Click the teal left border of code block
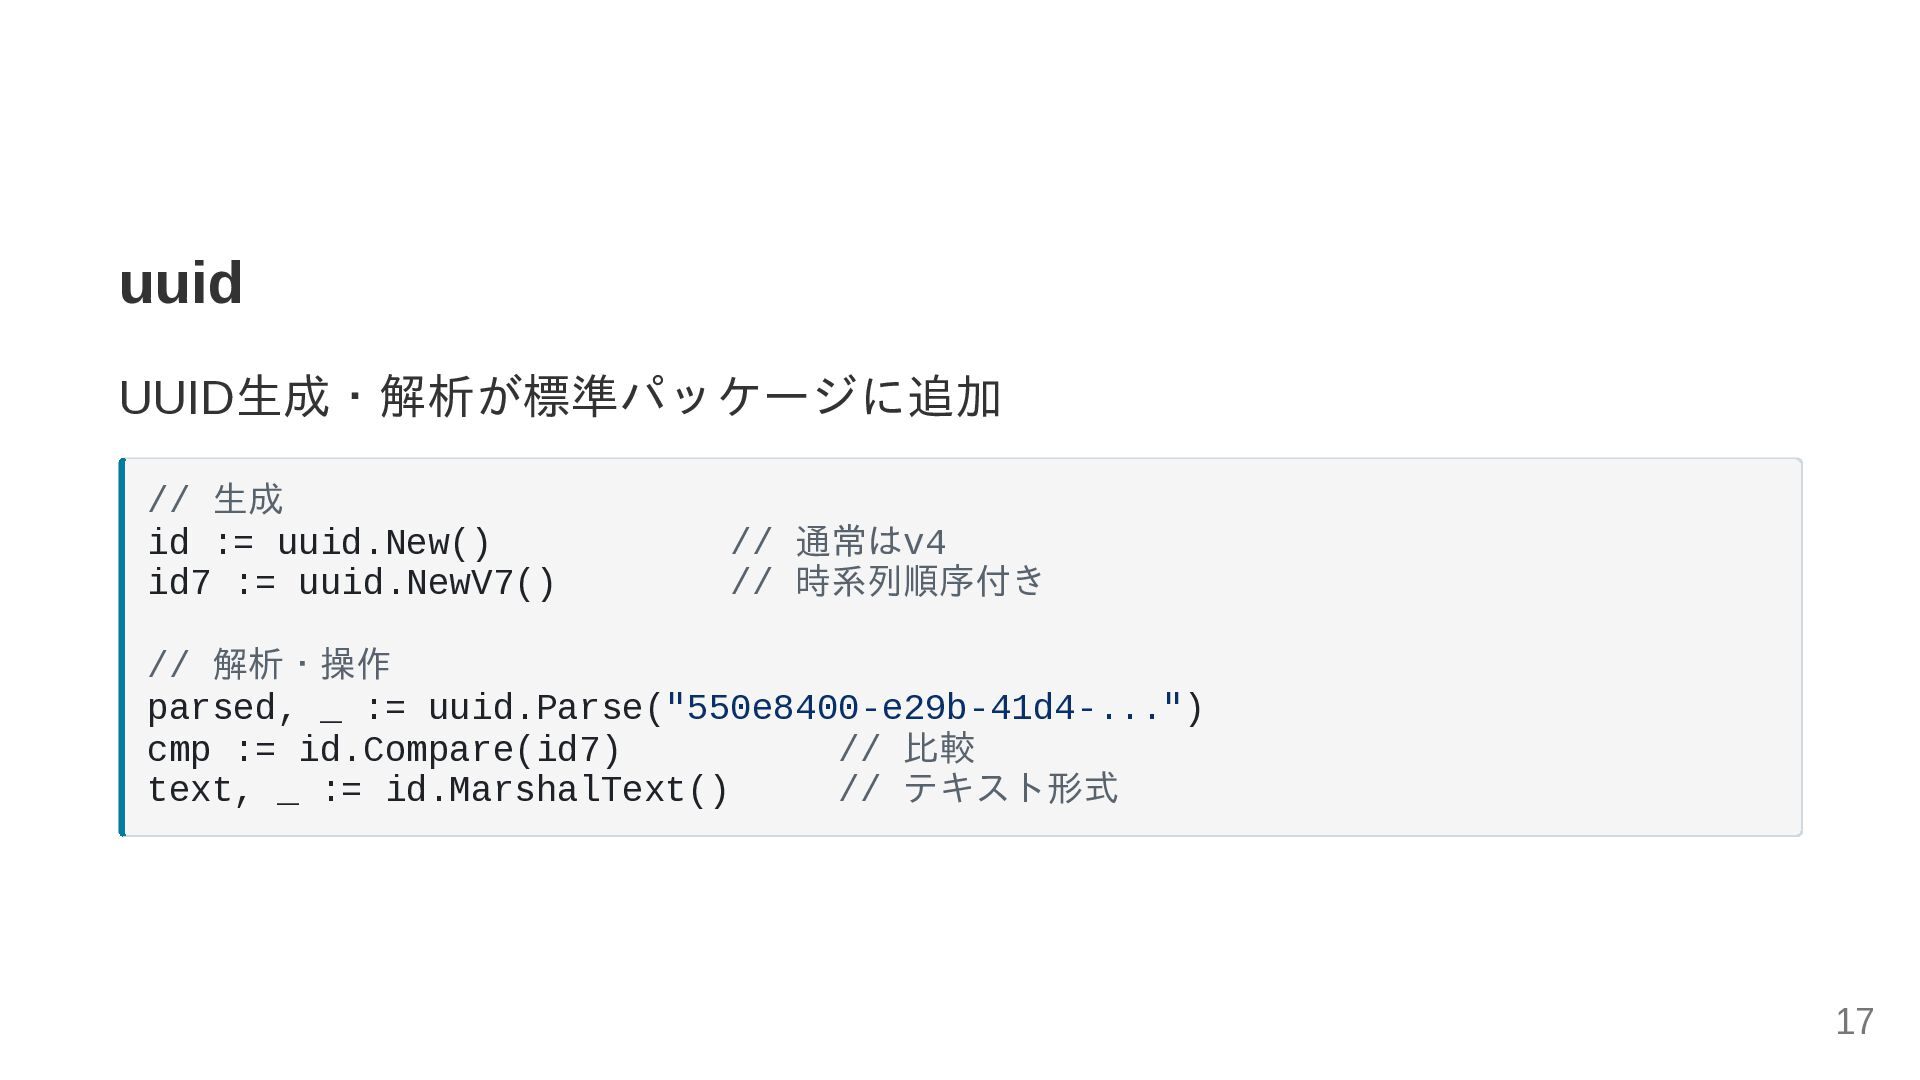This screenshot has width=1920, height=1080. pyautogui.click(x=122, y=647)
